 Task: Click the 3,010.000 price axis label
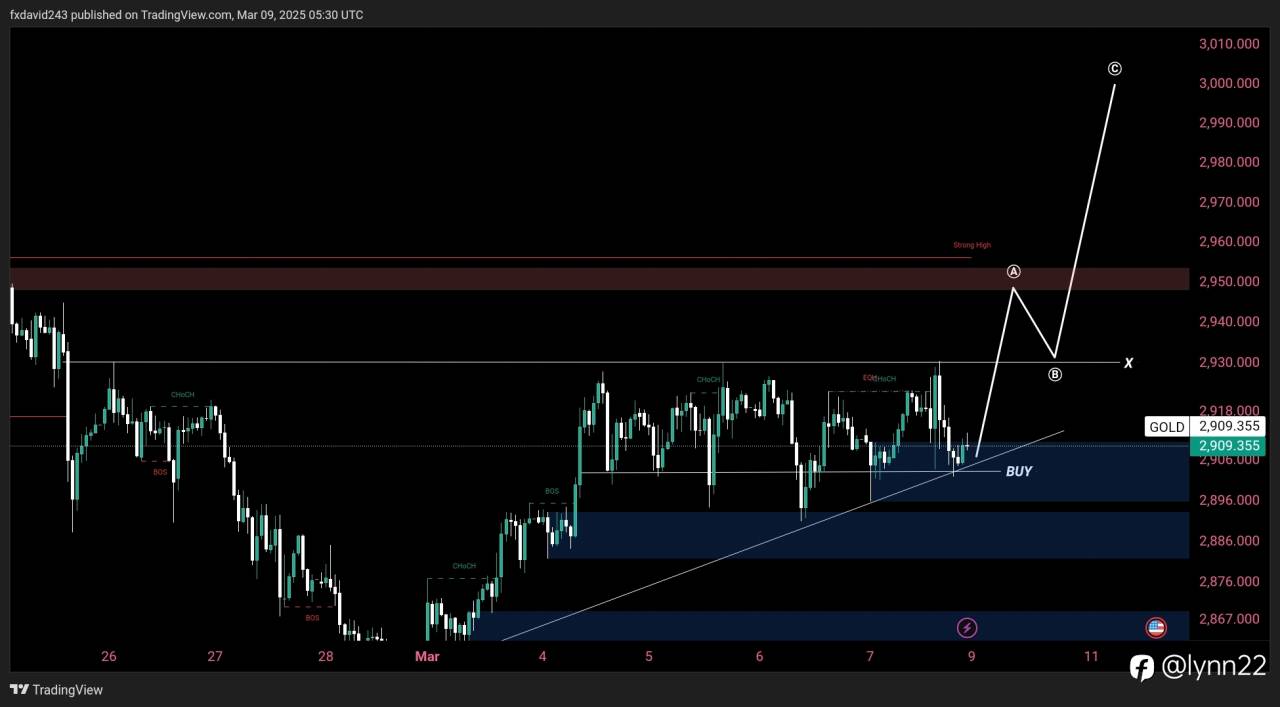coord(1228,44)
